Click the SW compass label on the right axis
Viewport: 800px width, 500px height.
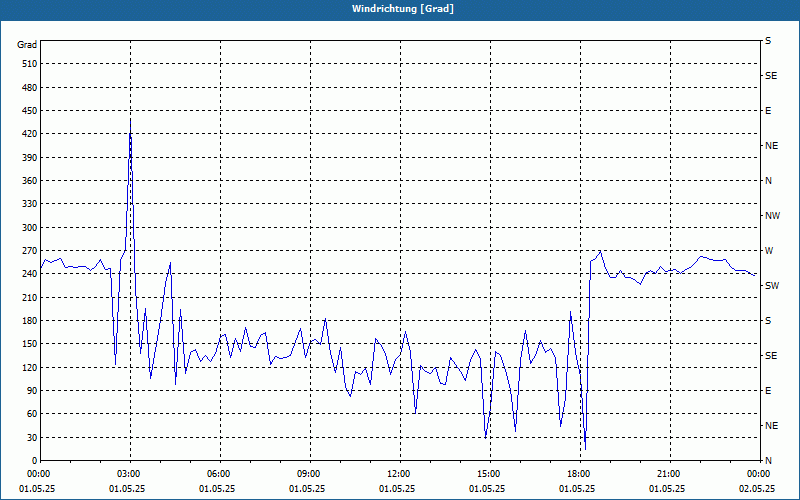pos(772,286)
